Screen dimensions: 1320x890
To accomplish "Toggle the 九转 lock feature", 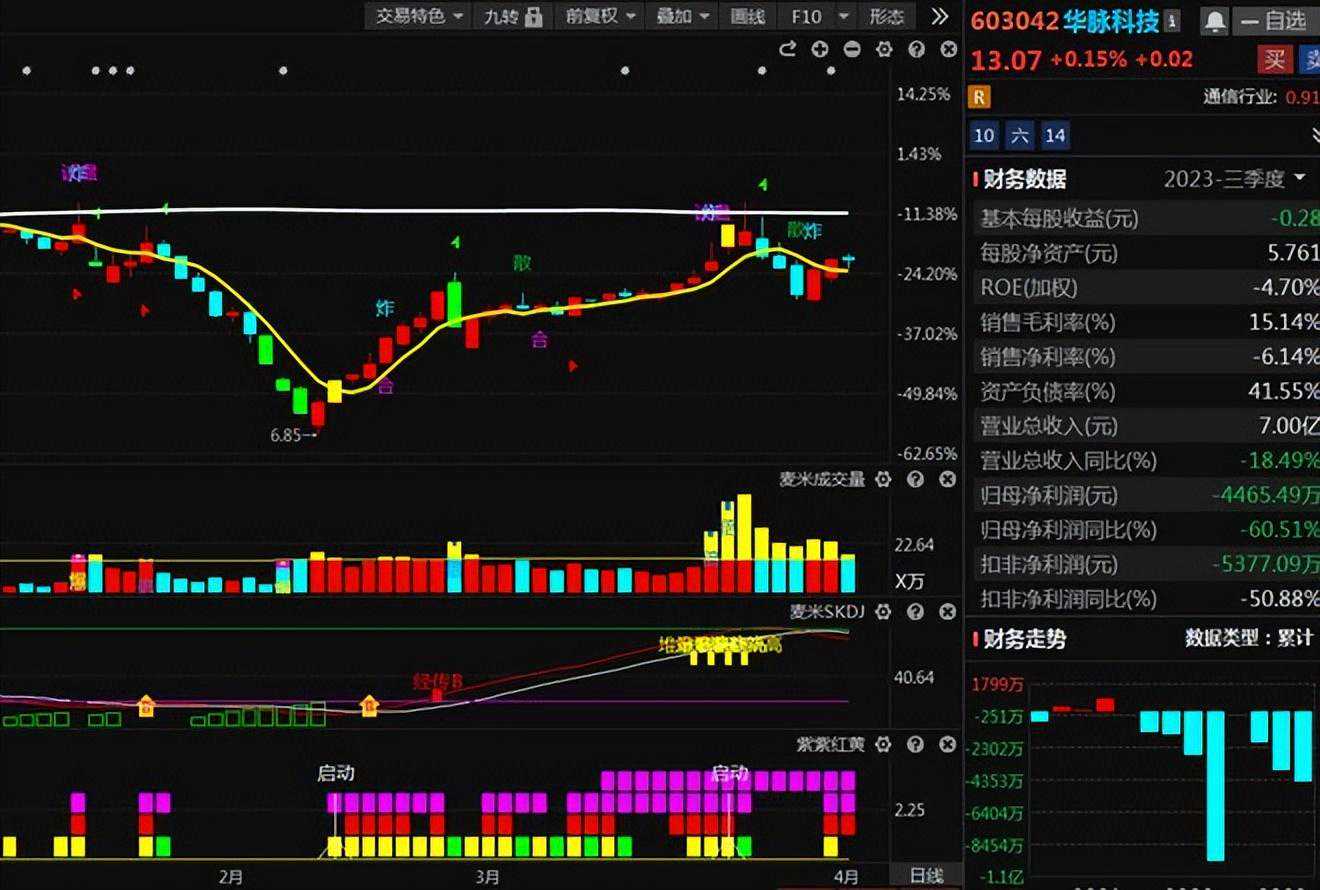I will point(512,16).
